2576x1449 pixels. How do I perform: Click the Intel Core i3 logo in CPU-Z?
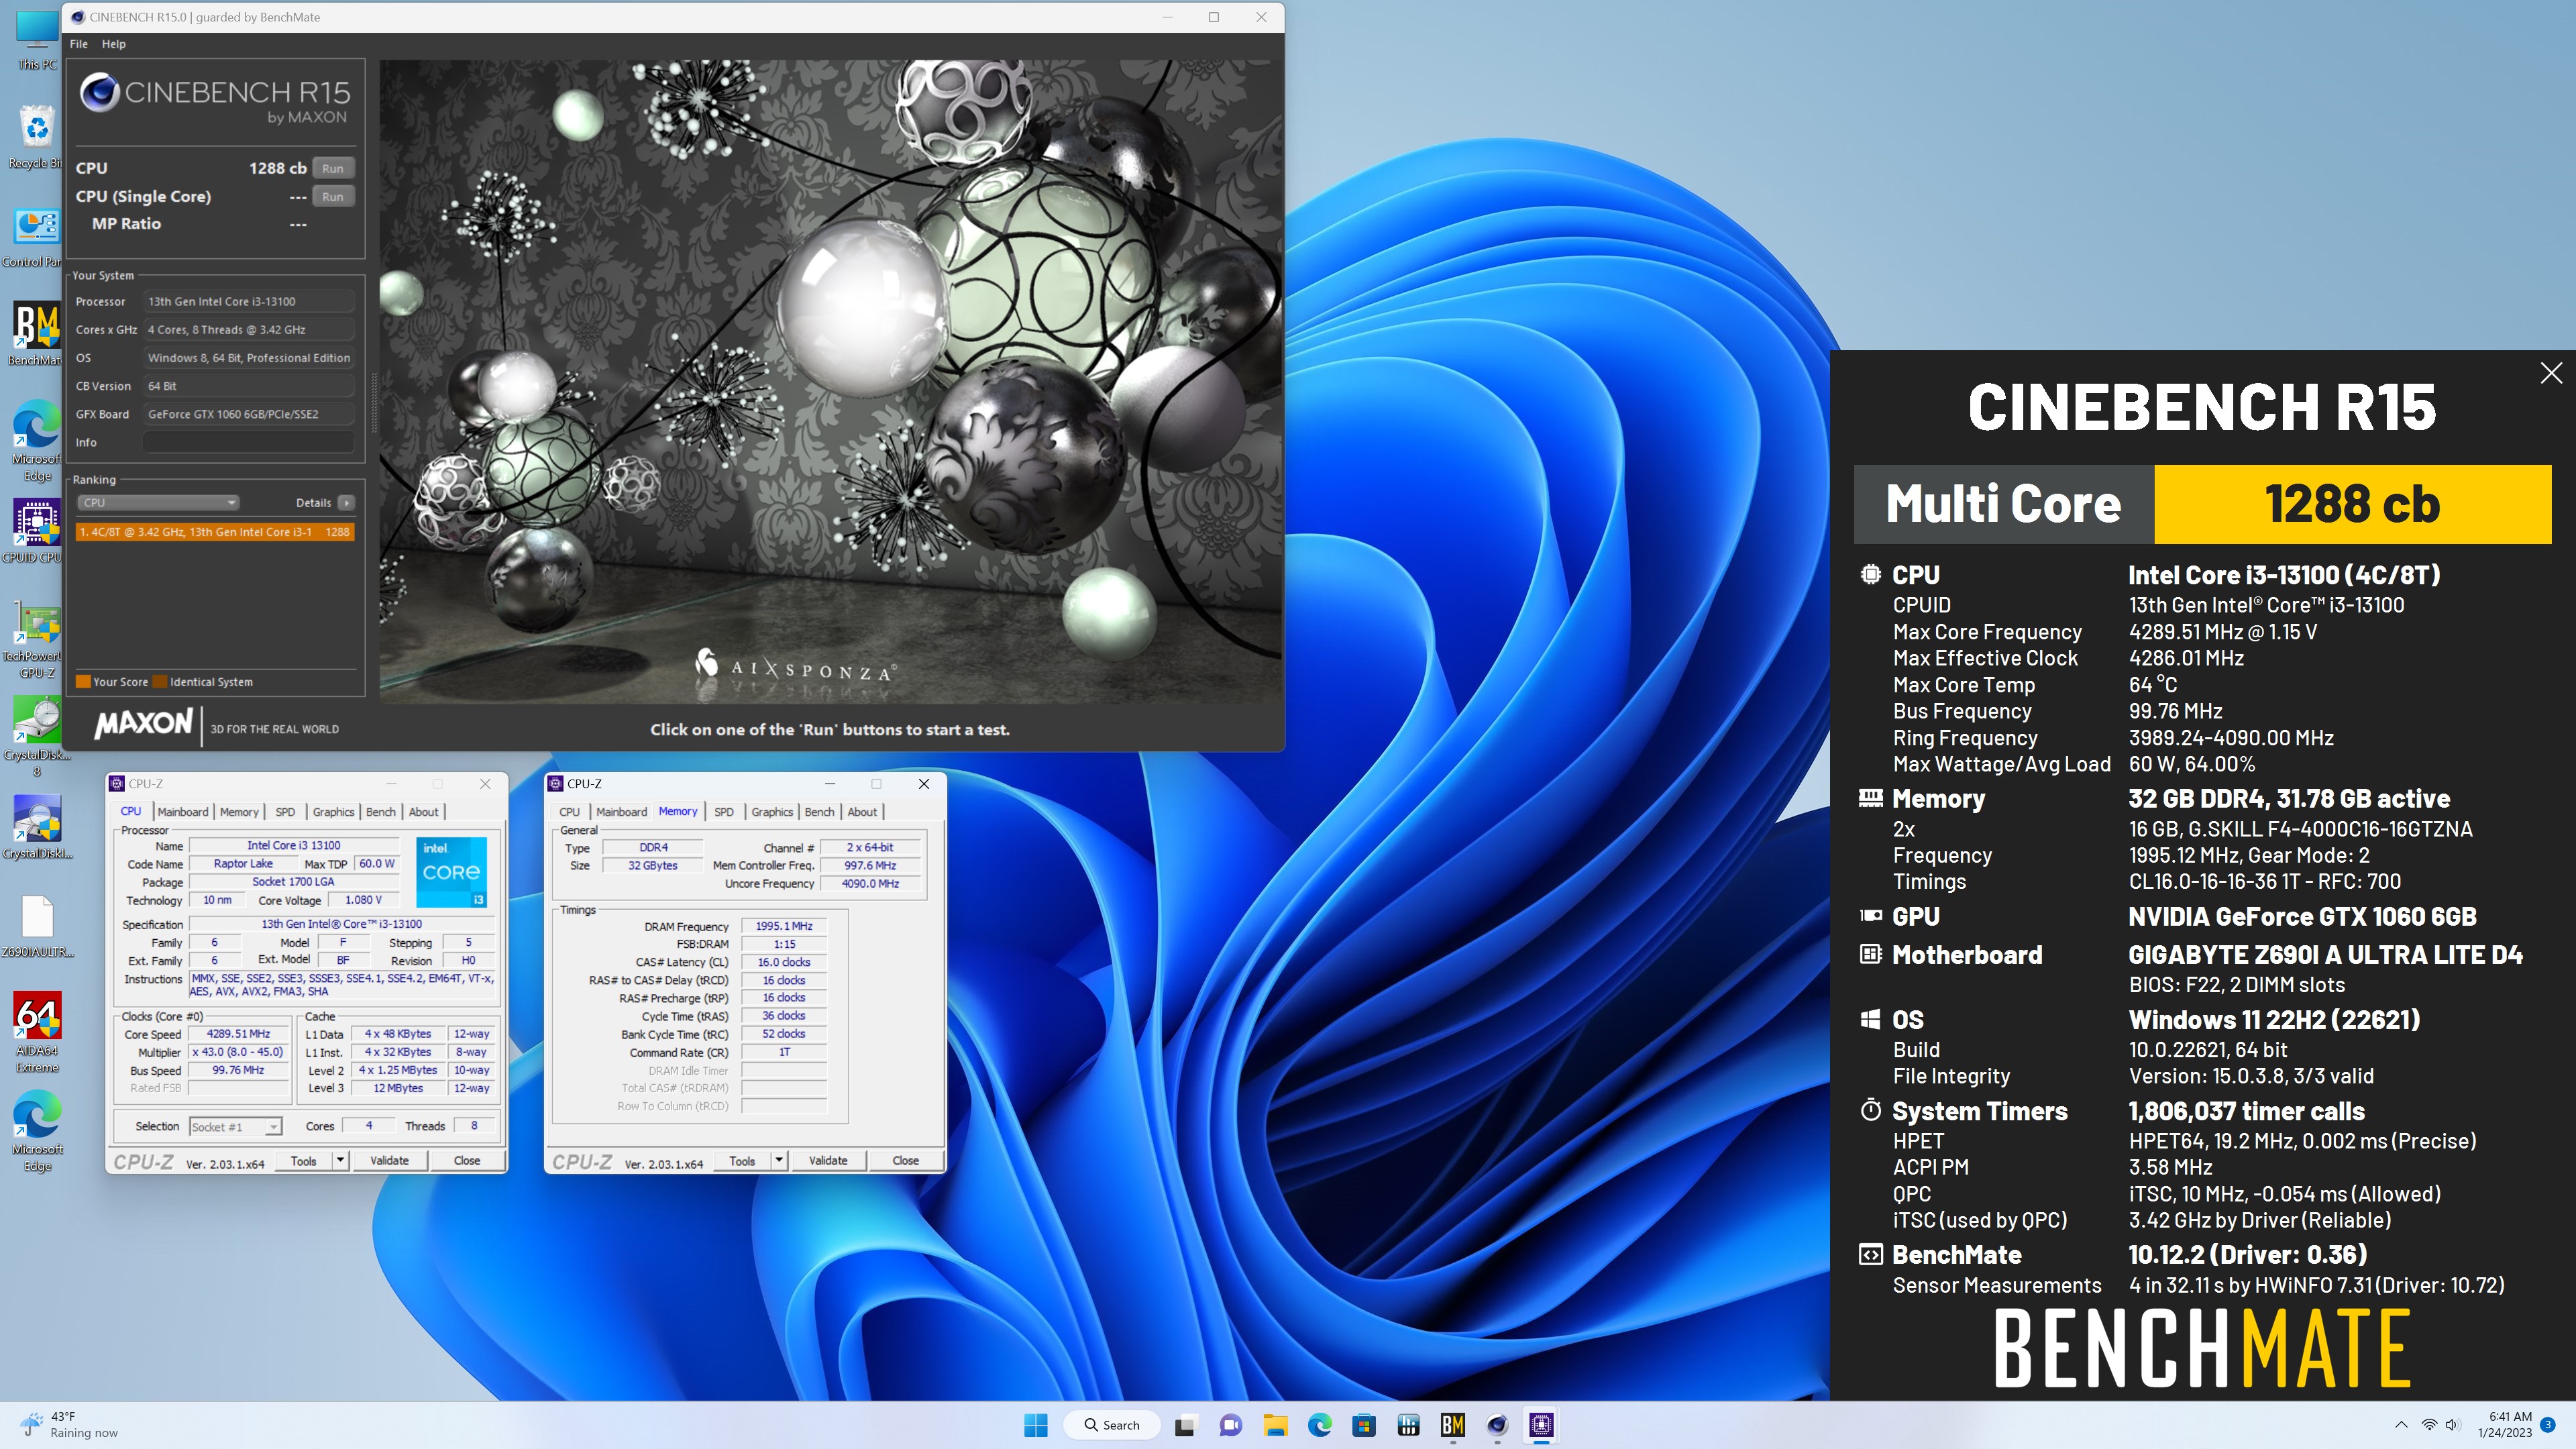point(451,871)
